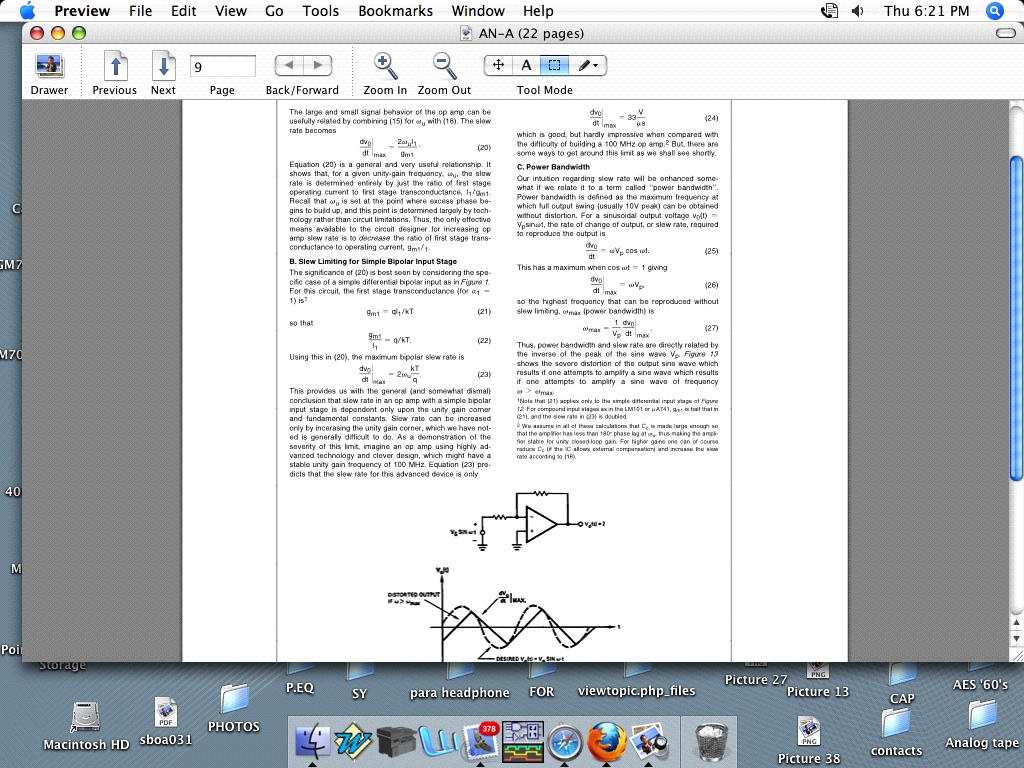Open the Edit menu
This screenshot has height=768, width=1024.
pyautogui.click(x=184, y=10)
